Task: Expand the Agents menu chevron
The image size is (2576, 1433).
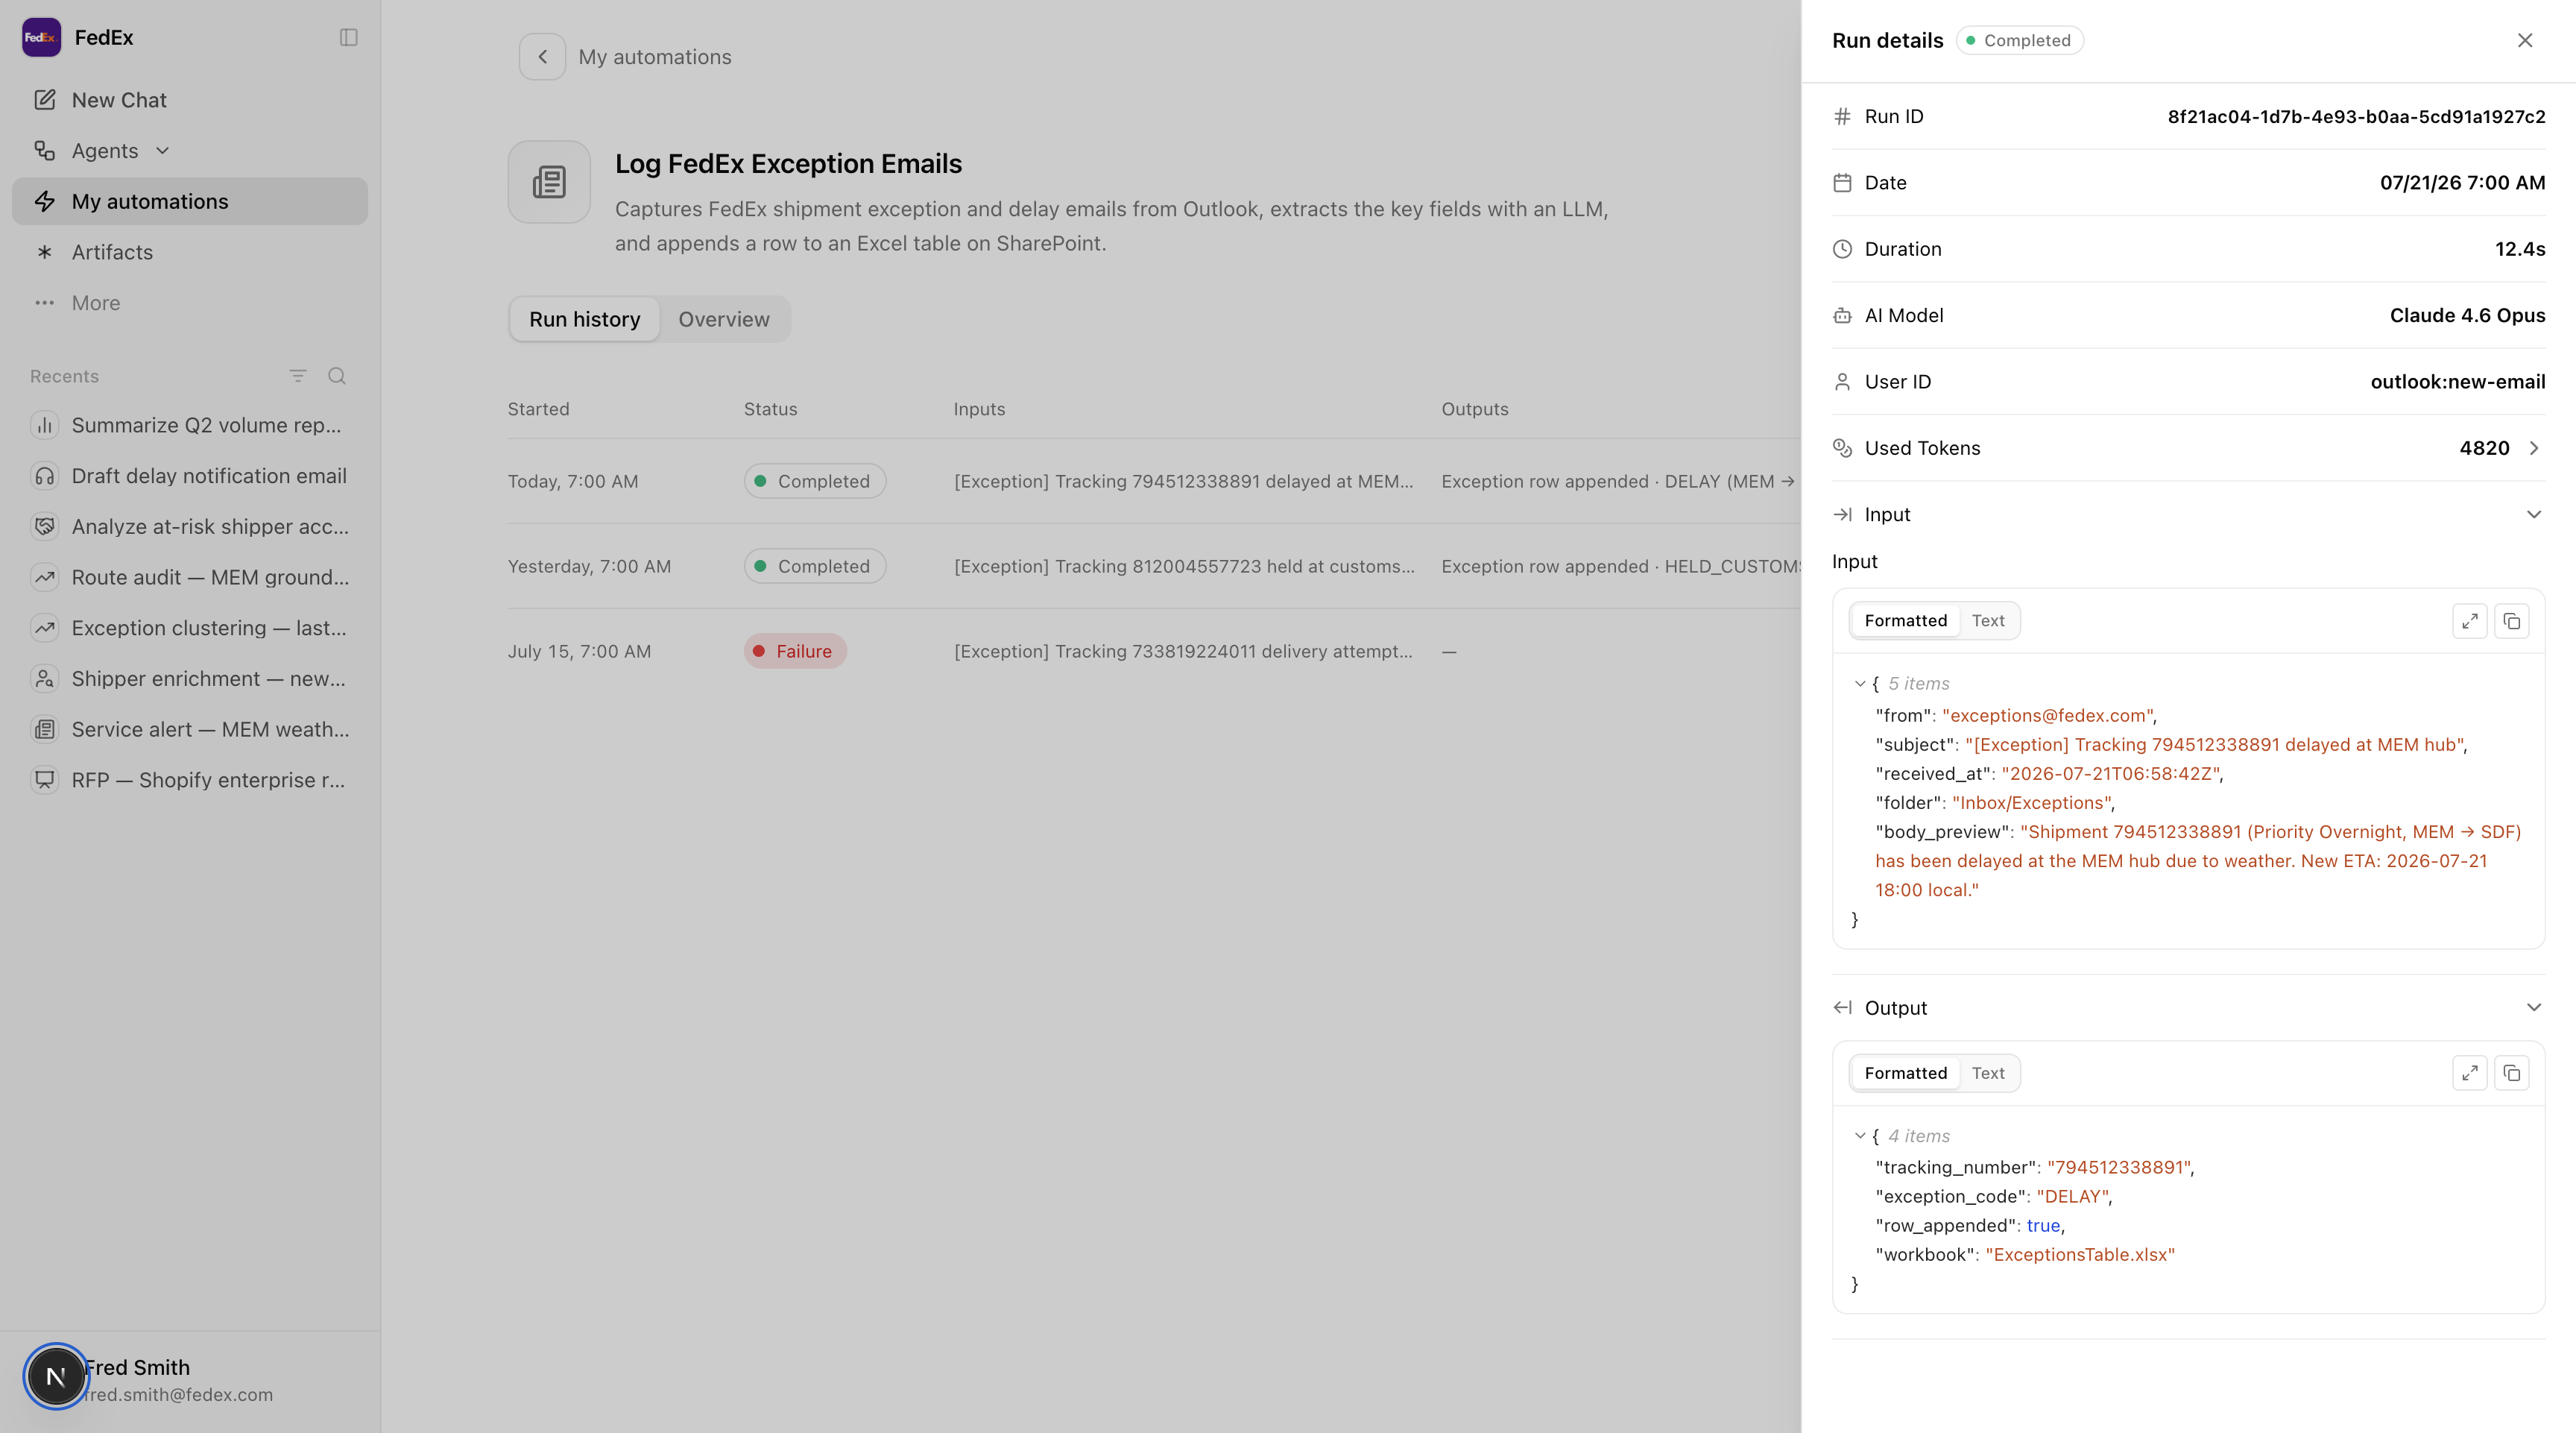Action: coord(163,151)
